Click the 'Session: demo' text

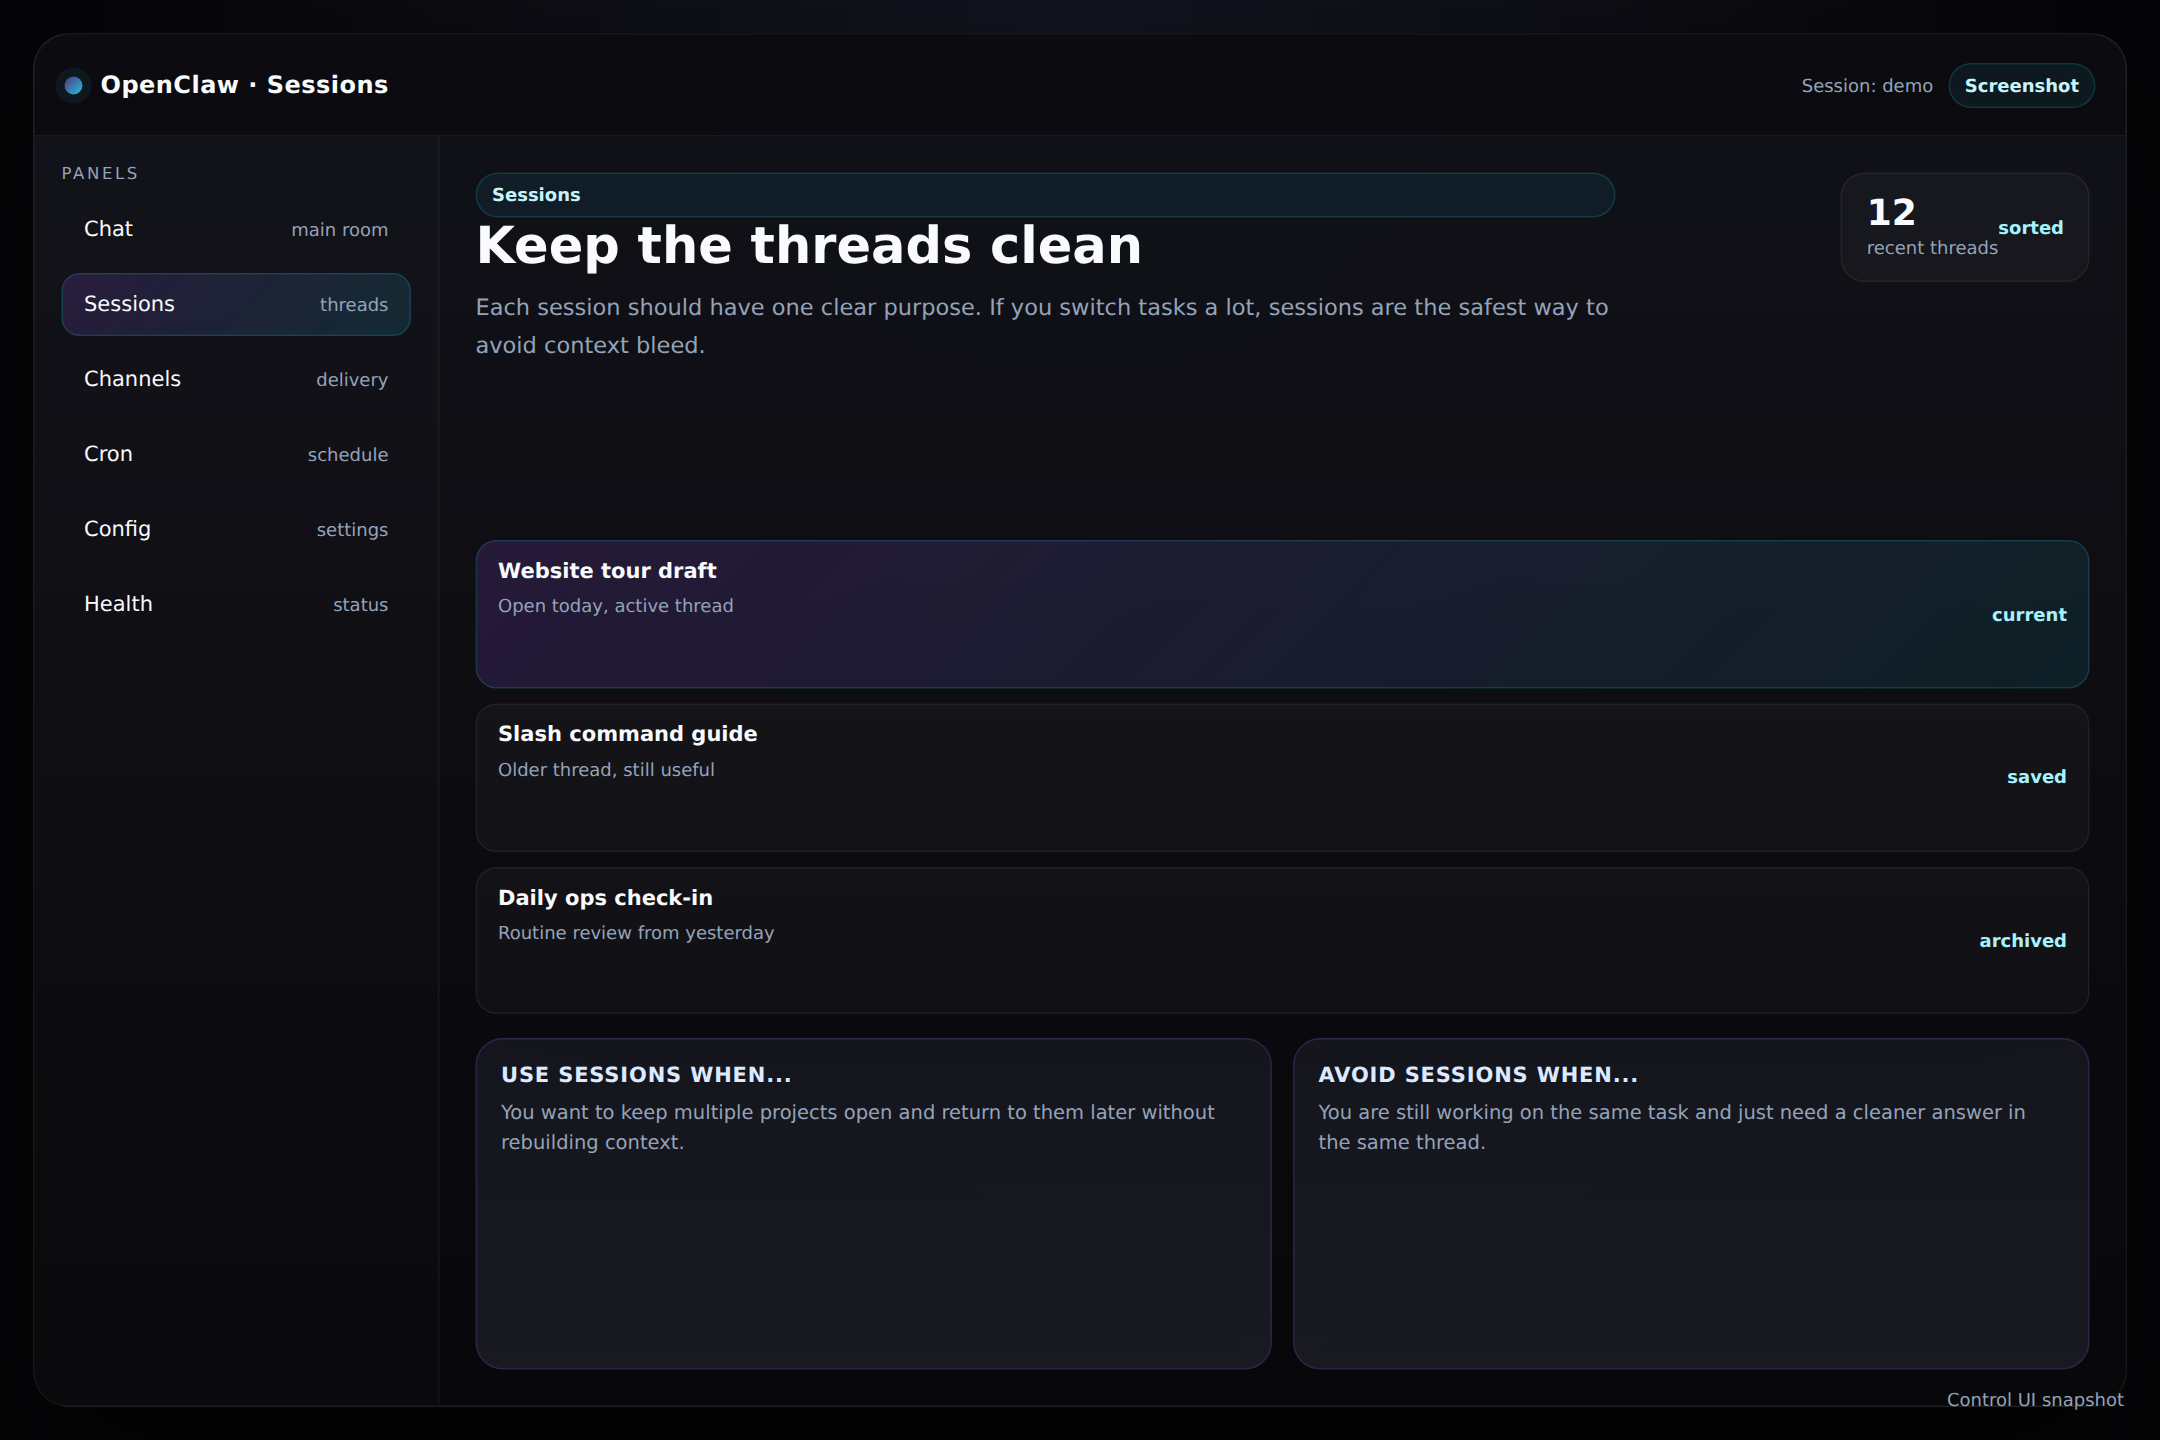(x=1867, y=86)
